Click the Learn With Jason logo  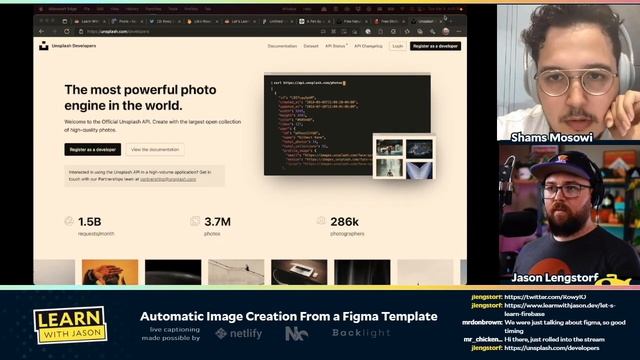point(70,325)
